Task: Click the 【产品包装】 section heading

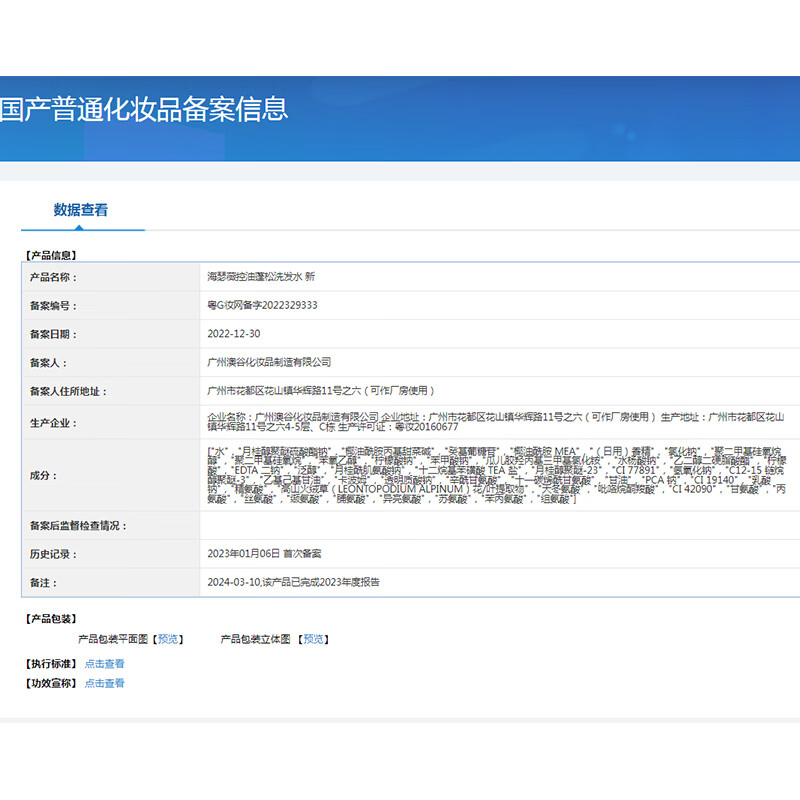Action: click(51, 619)
